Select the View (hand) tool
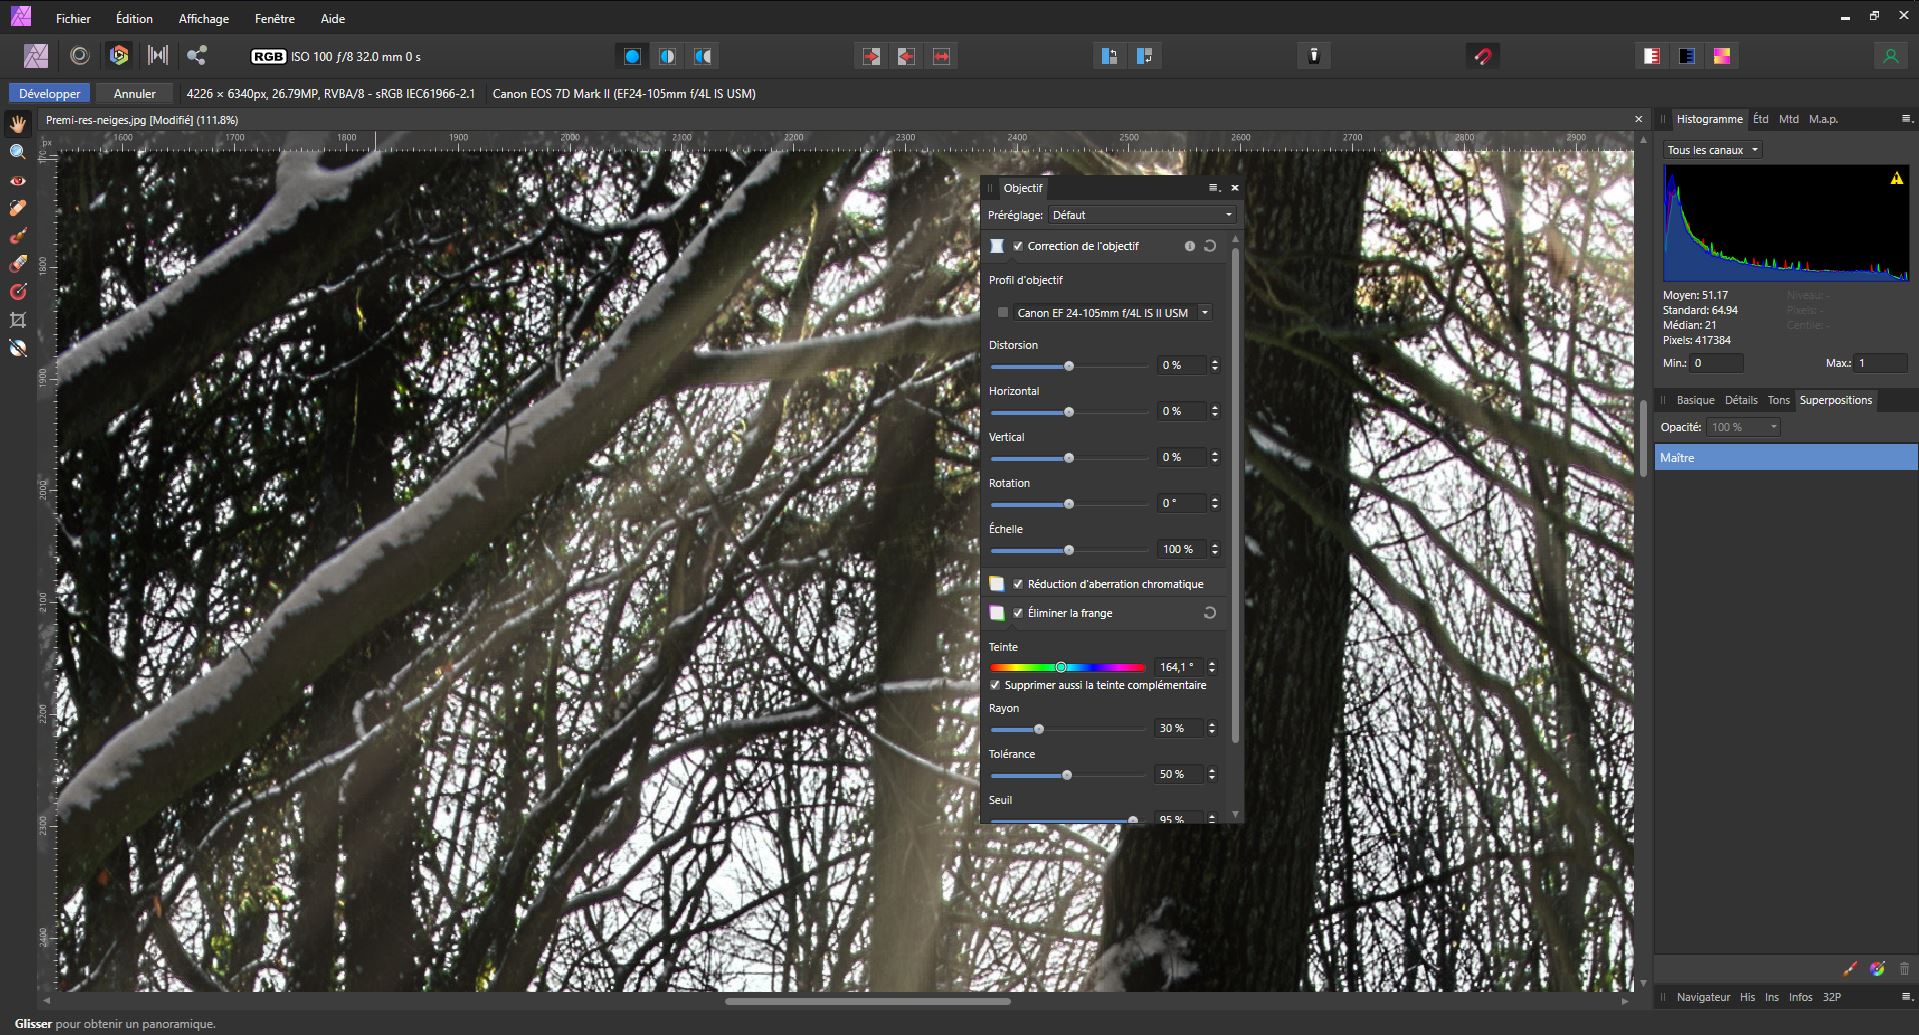 point(18,124)
